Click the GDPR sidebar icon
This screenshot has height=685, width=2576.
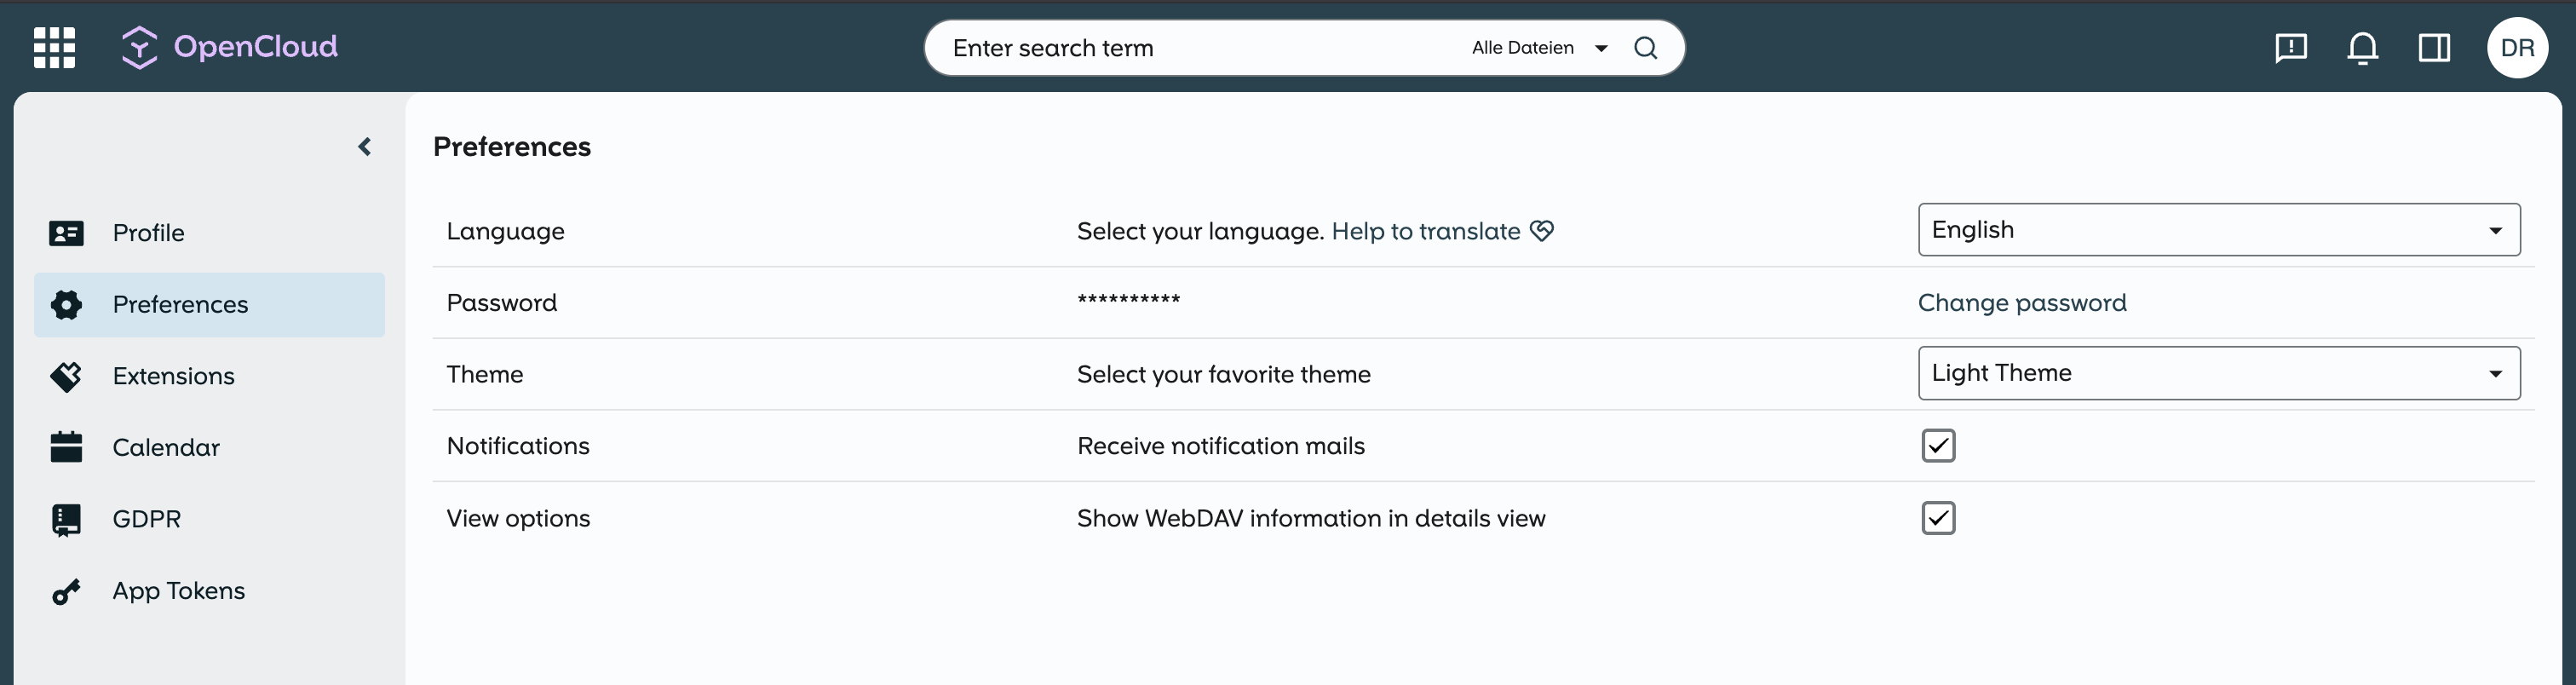click(66, 519)
